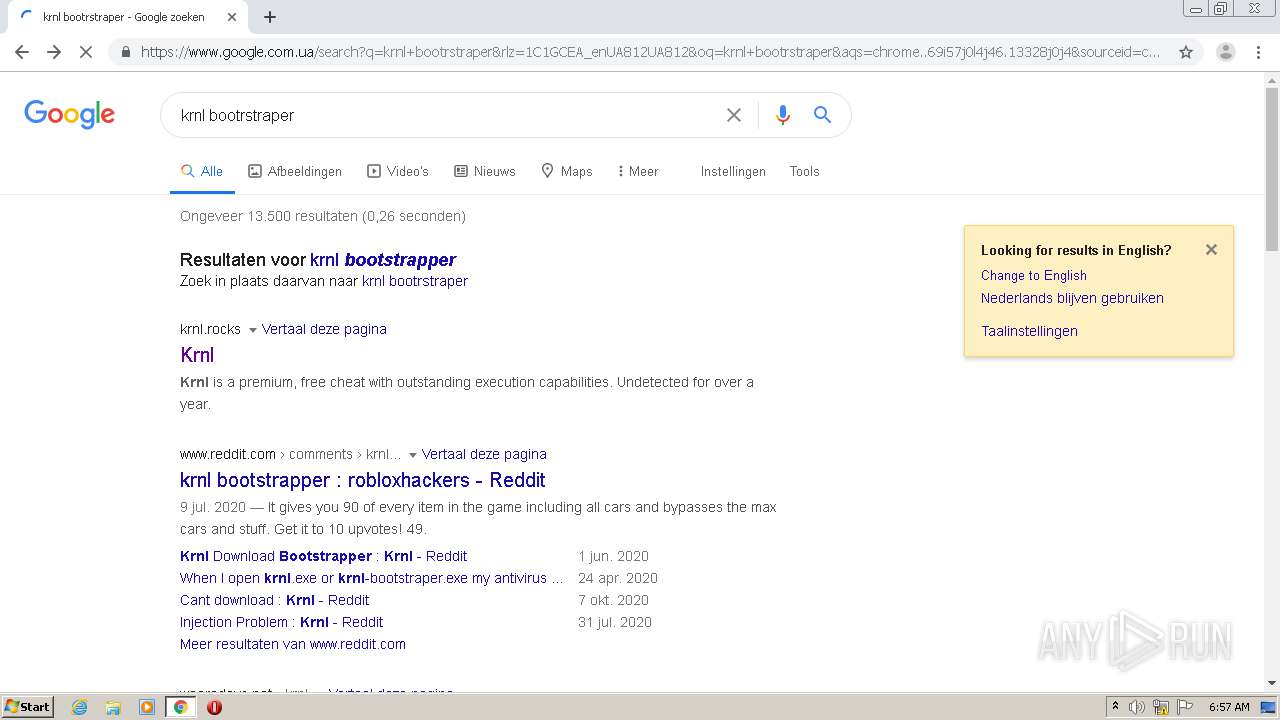Click the site lock icon

pos(126,52)
